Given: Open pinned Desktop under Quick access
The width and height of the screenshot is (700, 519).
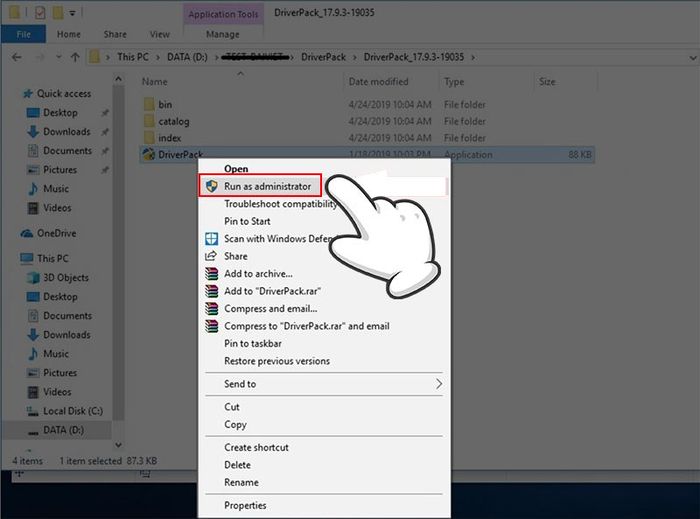Looking at the screenshot, I should coord(60,112).
